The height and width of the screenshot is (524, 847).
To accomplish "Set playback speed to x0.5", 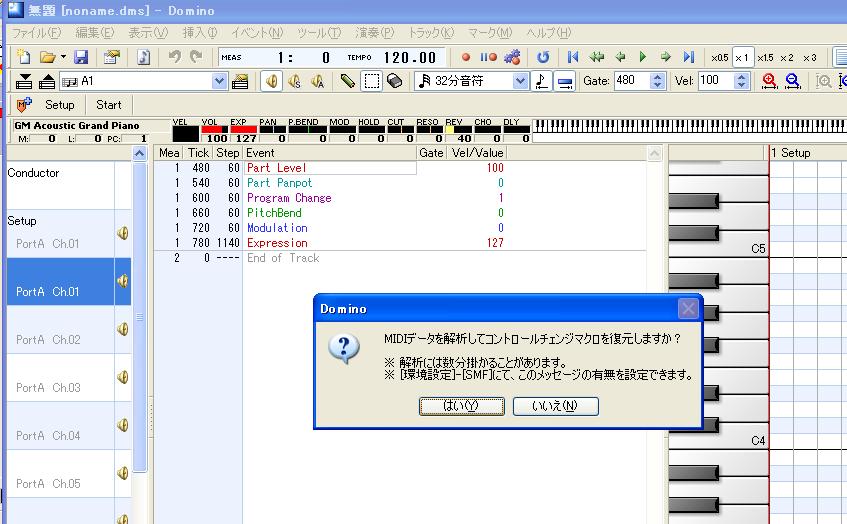I will click(x=720, y=57).
